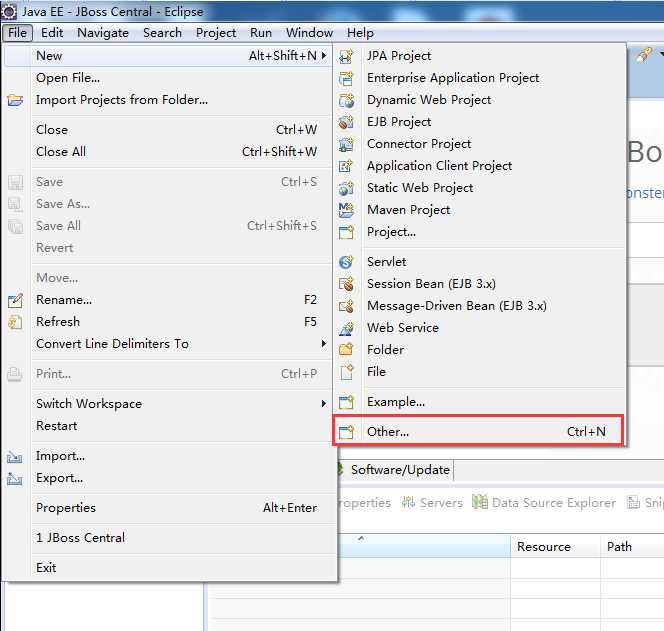
Task: Select Maven Project in the New submenu
Action: click(x=480, y=210)
